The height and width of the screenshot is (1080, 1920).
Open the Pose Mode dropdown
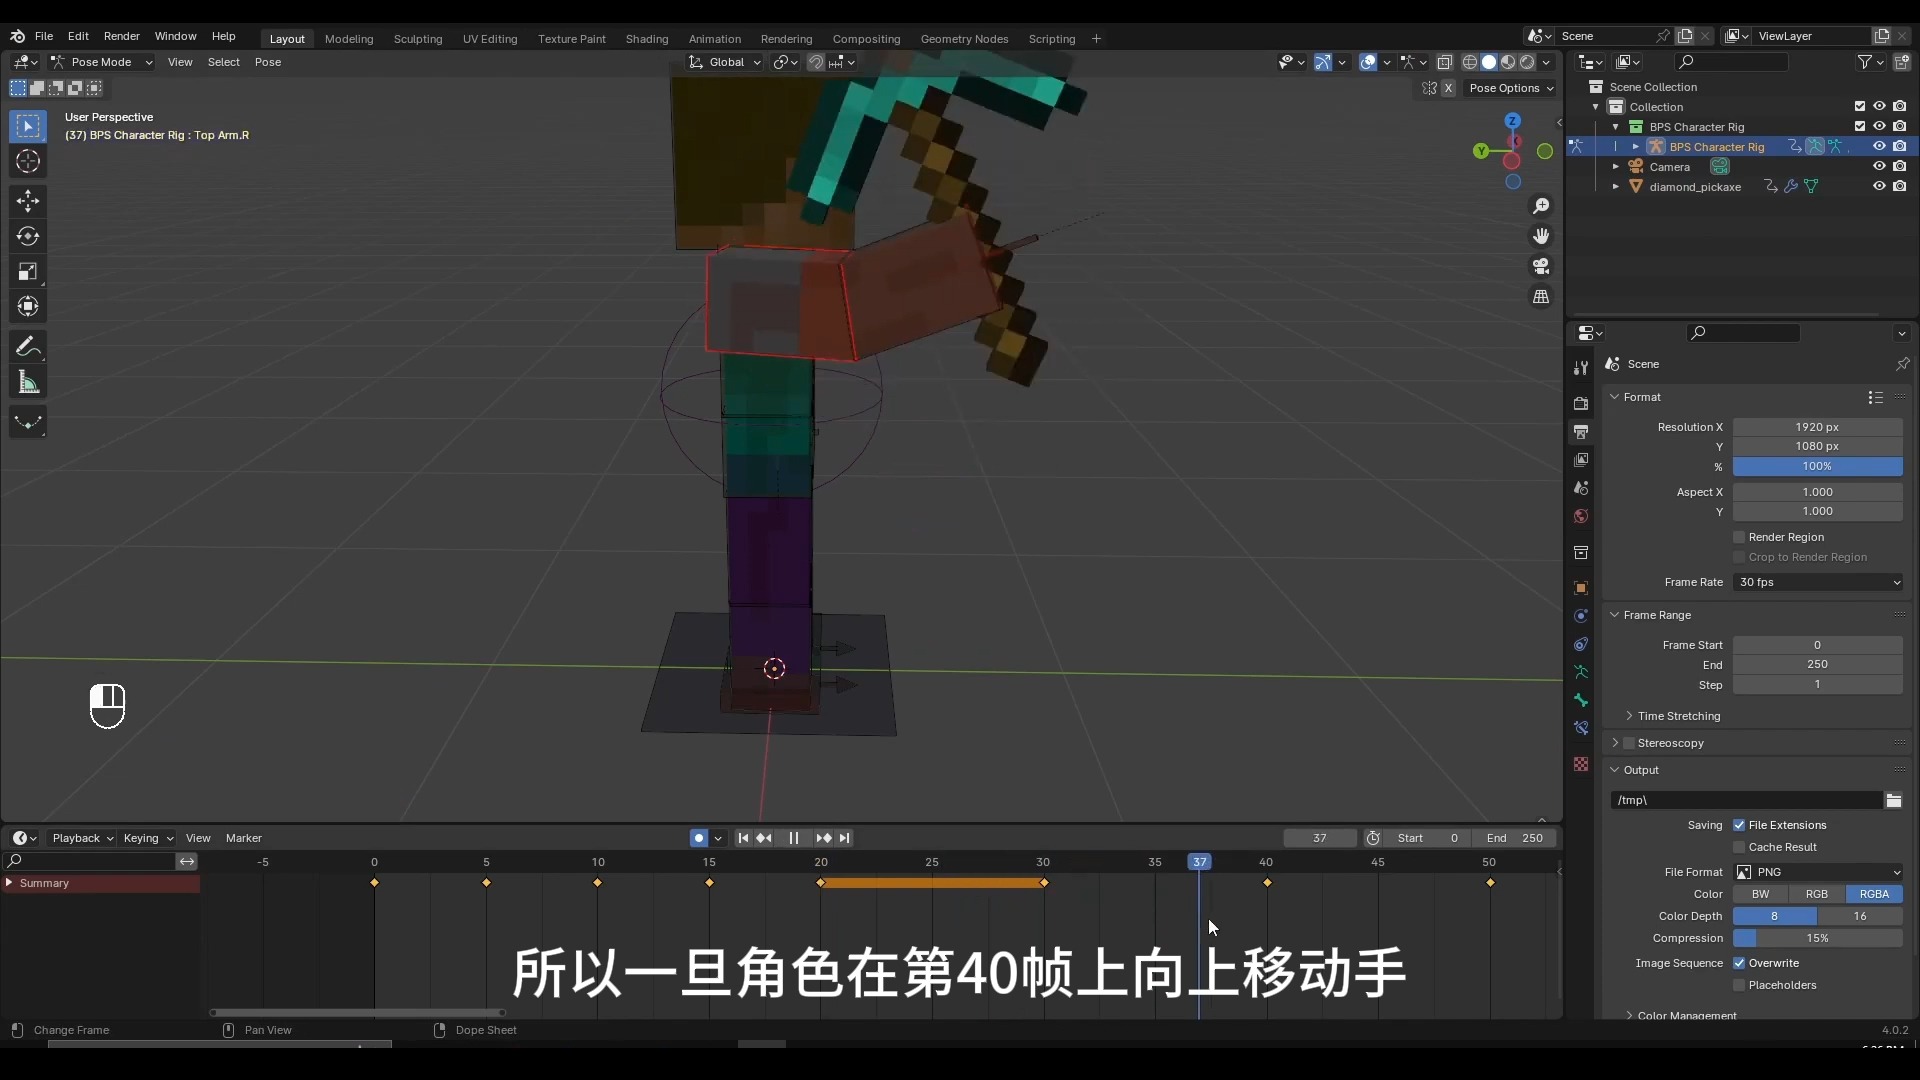pyautogui.click(x=101, y=62)
